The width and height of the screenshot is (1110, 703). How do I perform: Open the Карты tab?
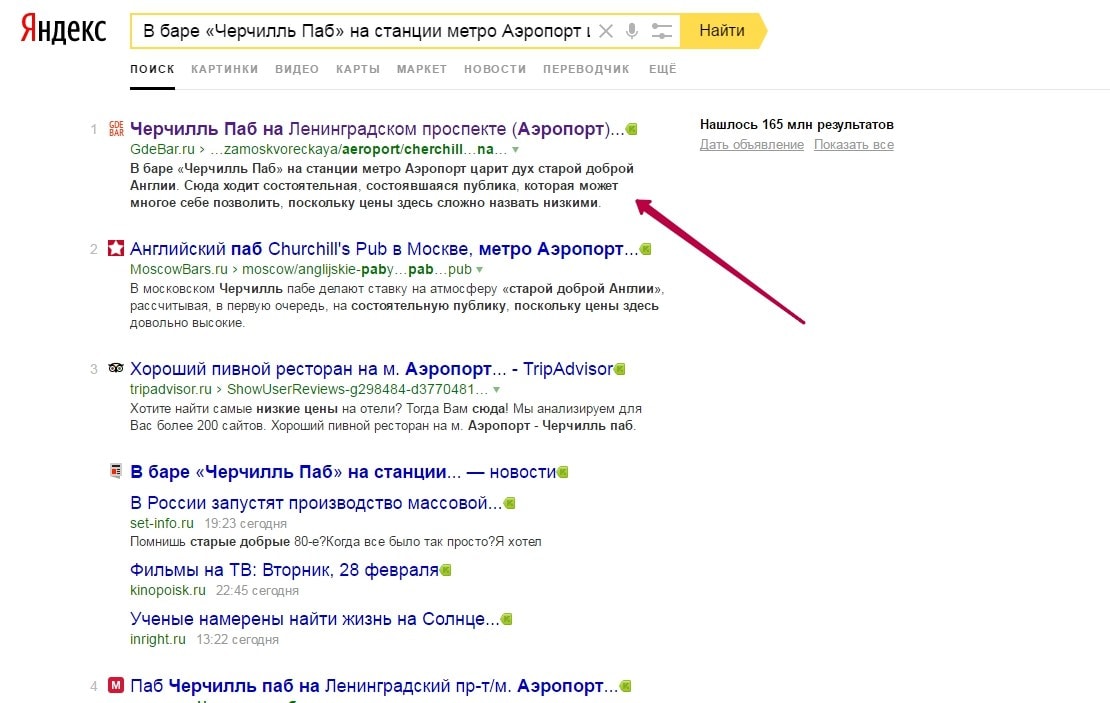[x=358, y=69]
